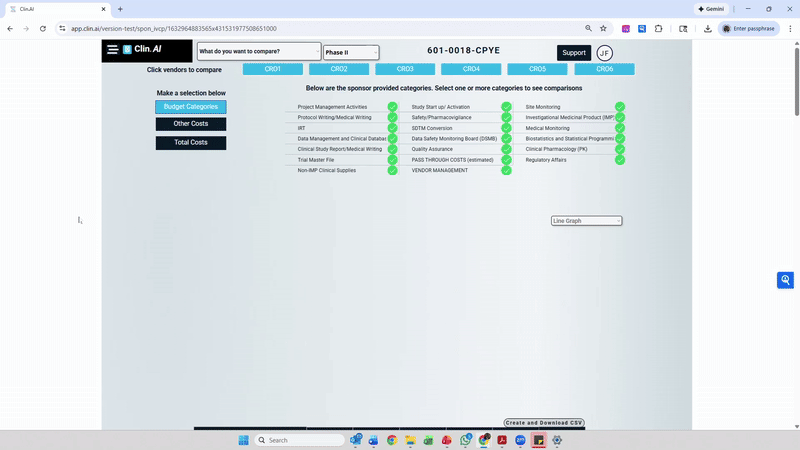Toggle Clinical Pharmacology (PK) checkmark

click(620, 149)
